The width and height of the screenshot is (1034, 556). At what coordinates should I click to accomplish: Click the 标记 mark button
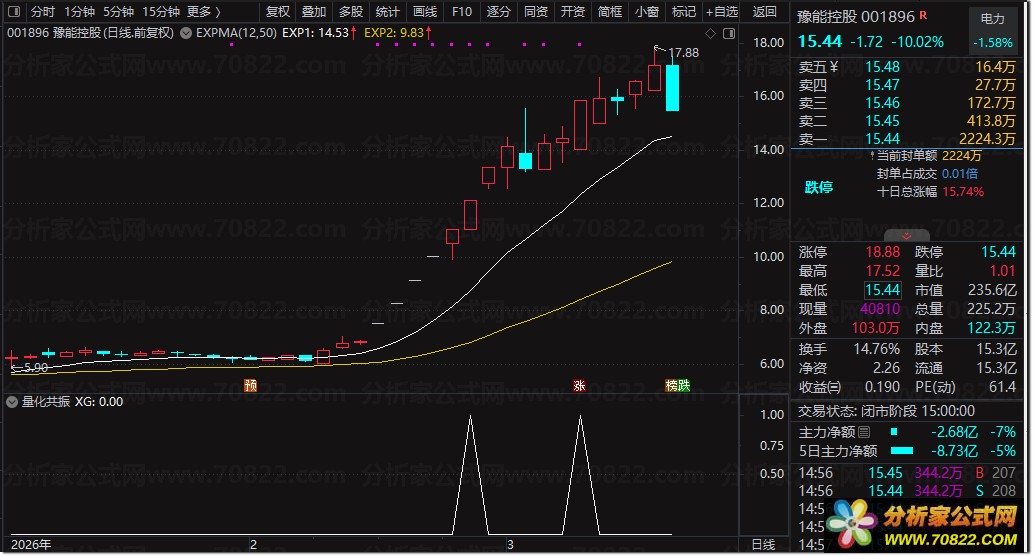click(683, 12)
